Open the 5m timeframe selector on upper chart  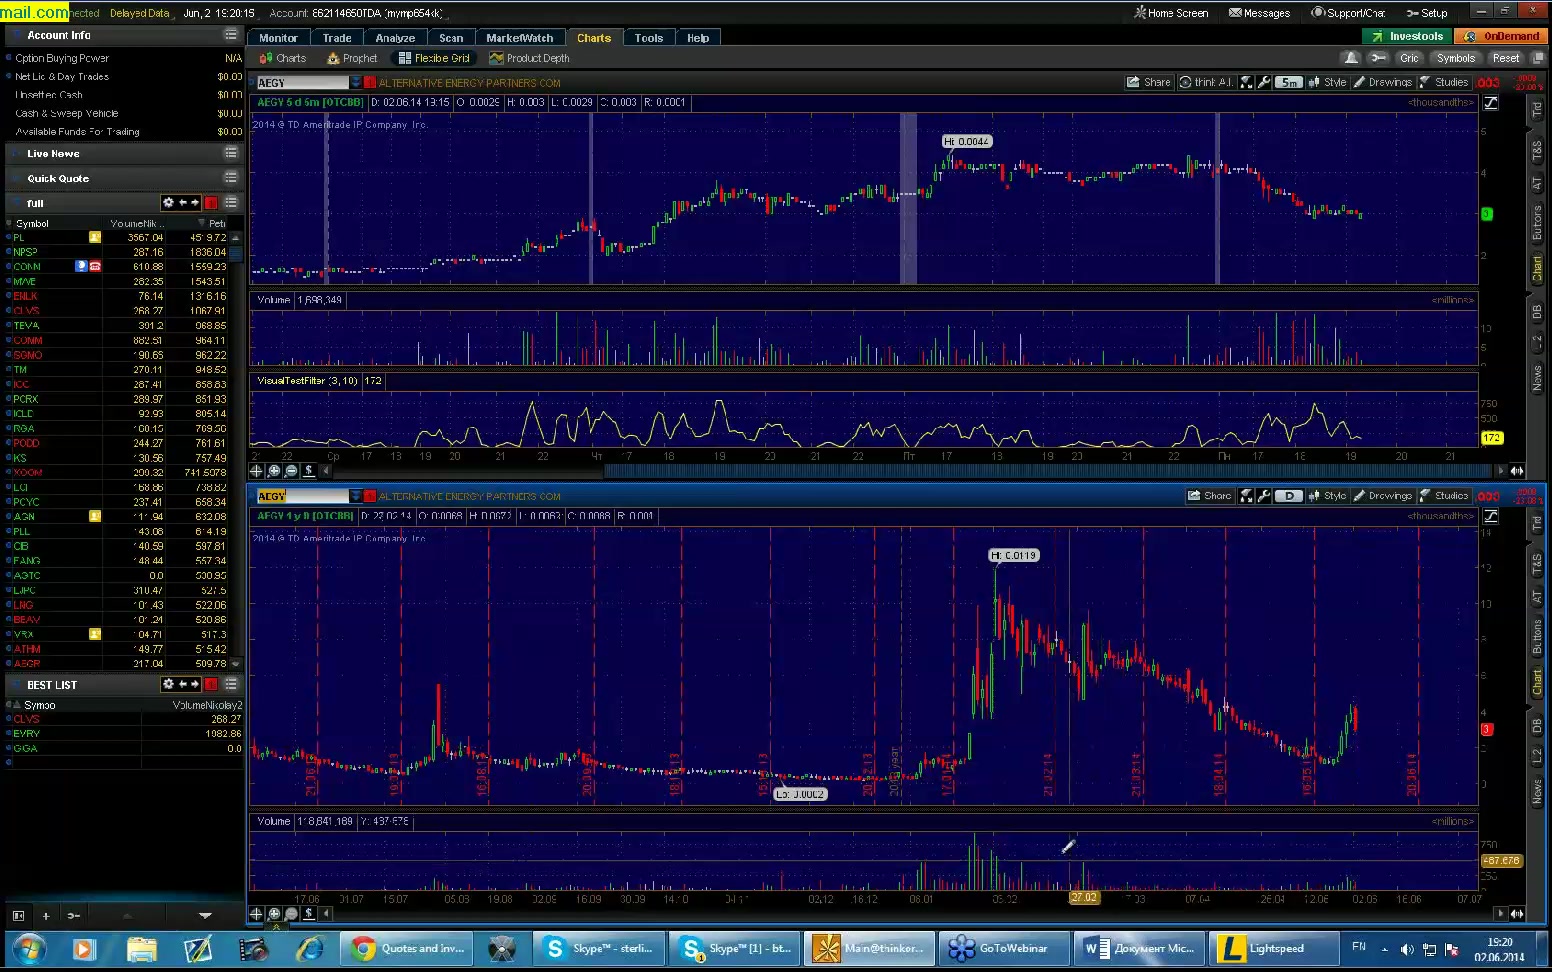pyautogui.click(x=1289, y=82)
